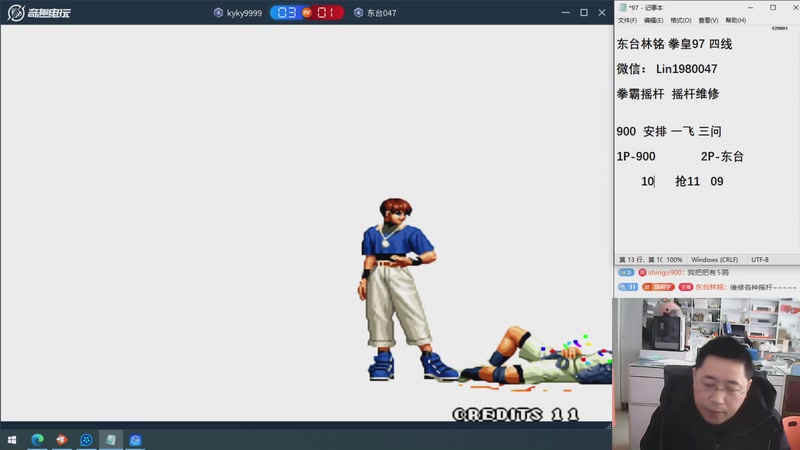Launch Microsoft Edge from the taskbar

click(x=37, y=439)
